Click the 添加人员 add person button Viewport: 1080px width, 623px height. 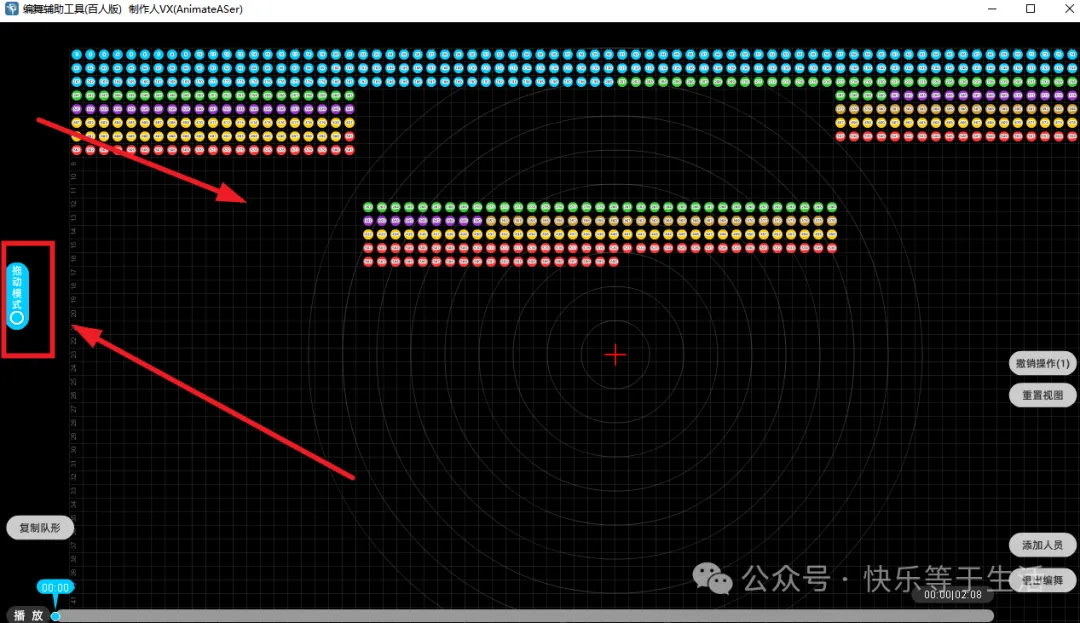1042,545
